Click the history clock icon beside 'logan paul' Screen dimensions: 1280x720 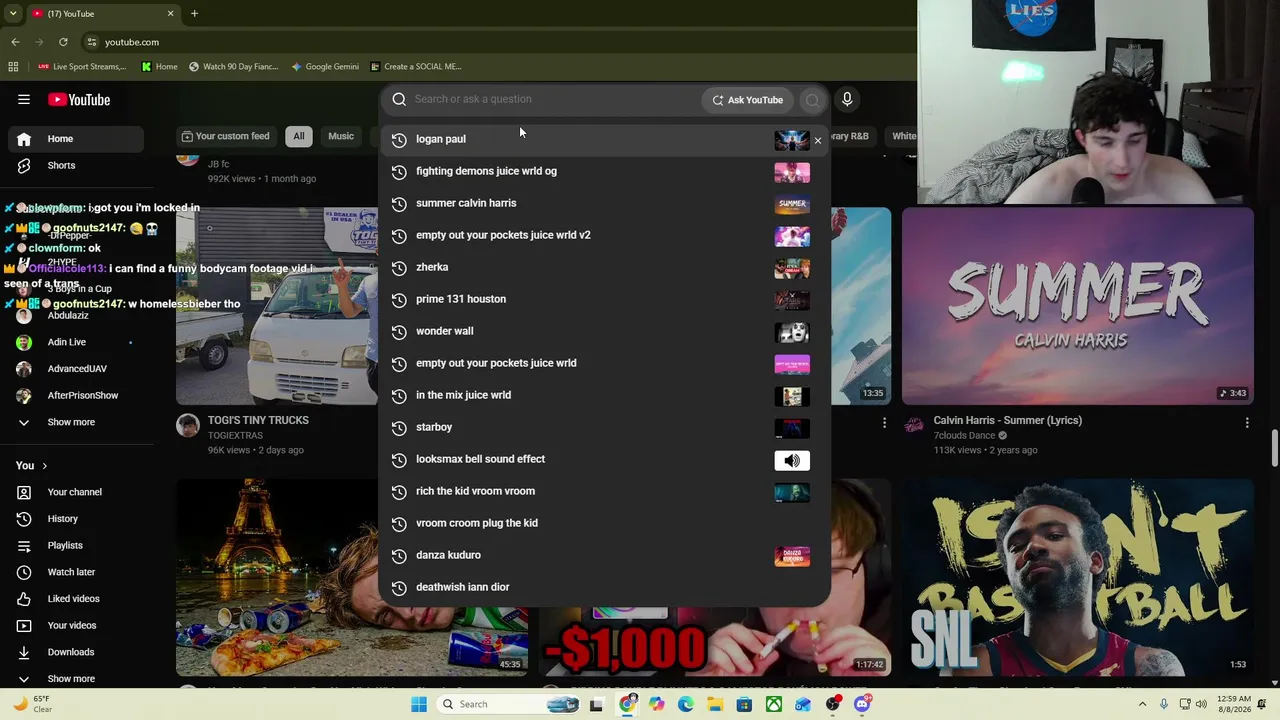(x=399, y=140)
